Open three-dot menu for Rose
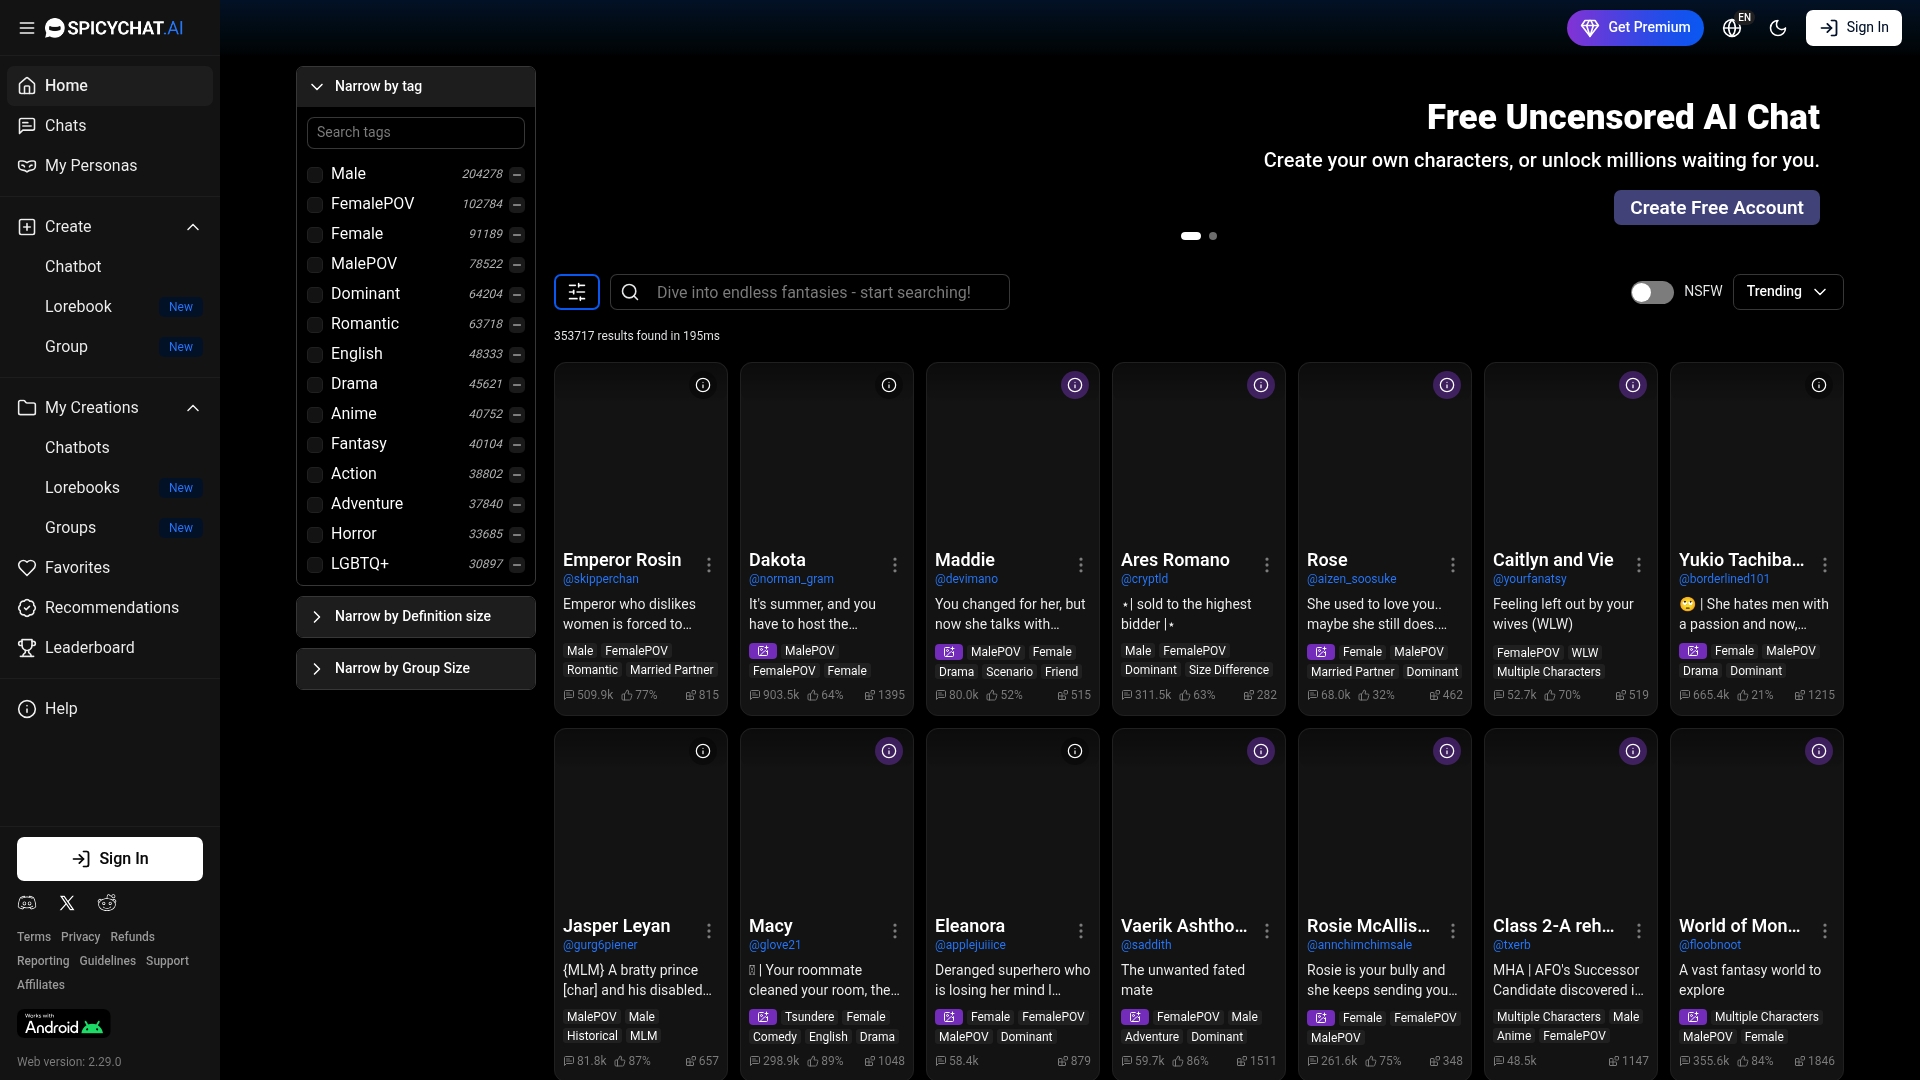Screen dimensions: 1920x1080 point(1453,565)
